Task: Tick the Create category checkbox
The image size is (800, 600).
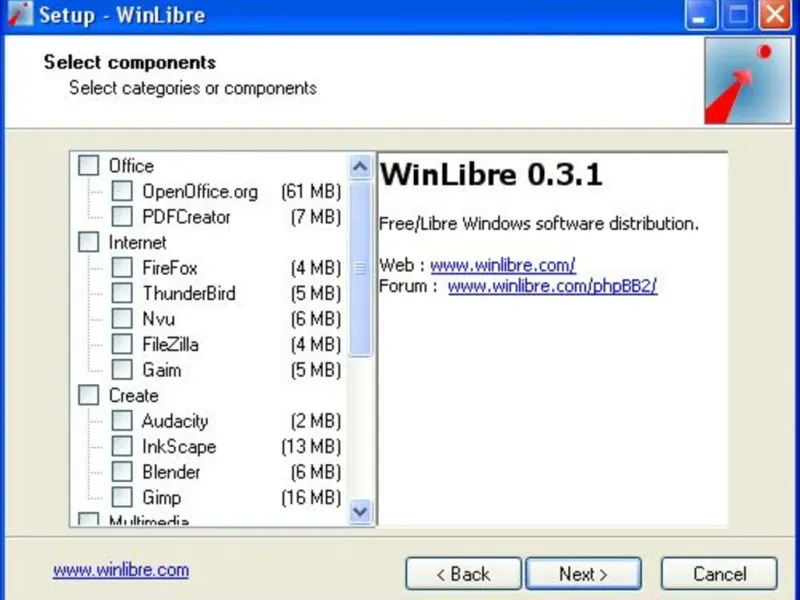Action: click(88, 395)
